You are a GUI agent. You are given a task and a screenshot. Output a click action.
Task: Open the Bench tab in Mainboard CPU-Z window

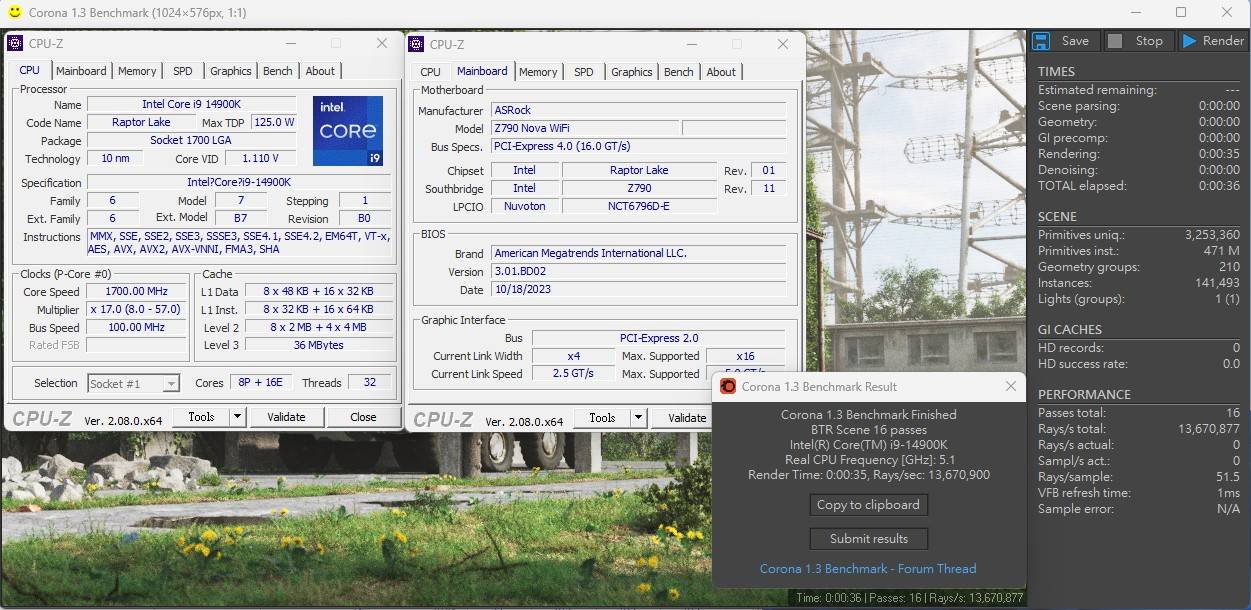(x=678, y=72)
